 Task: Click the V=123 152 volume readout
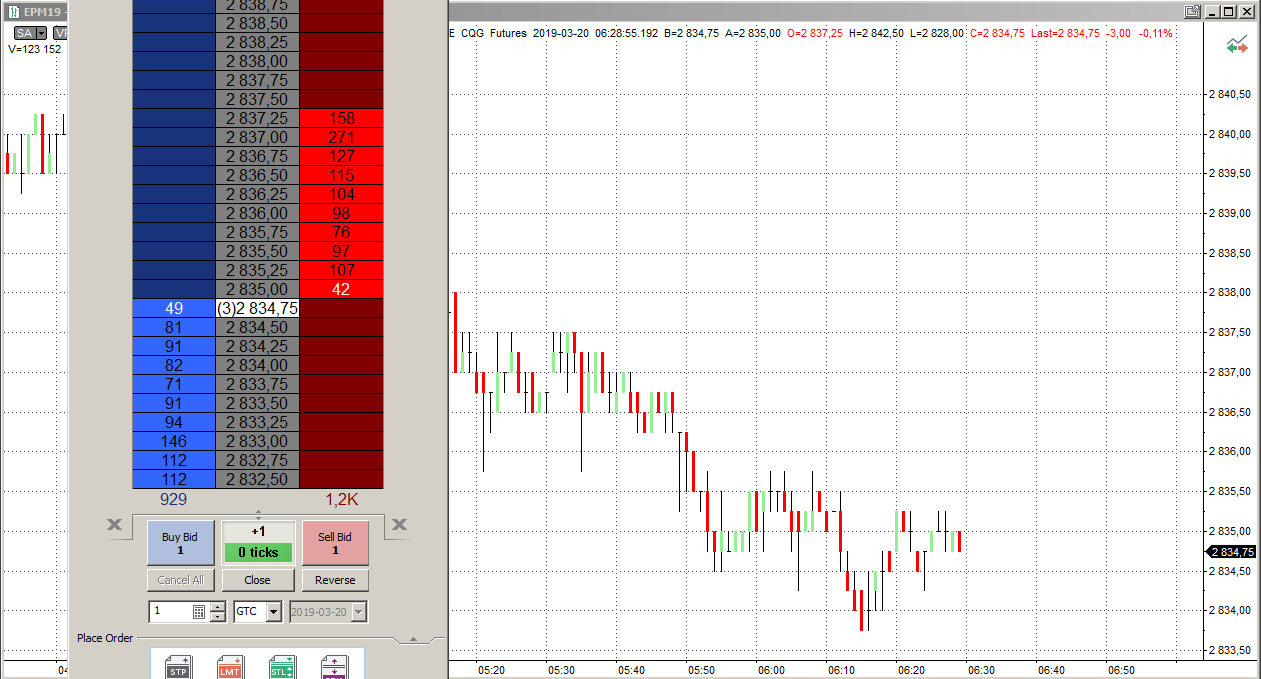coord(35,49)
